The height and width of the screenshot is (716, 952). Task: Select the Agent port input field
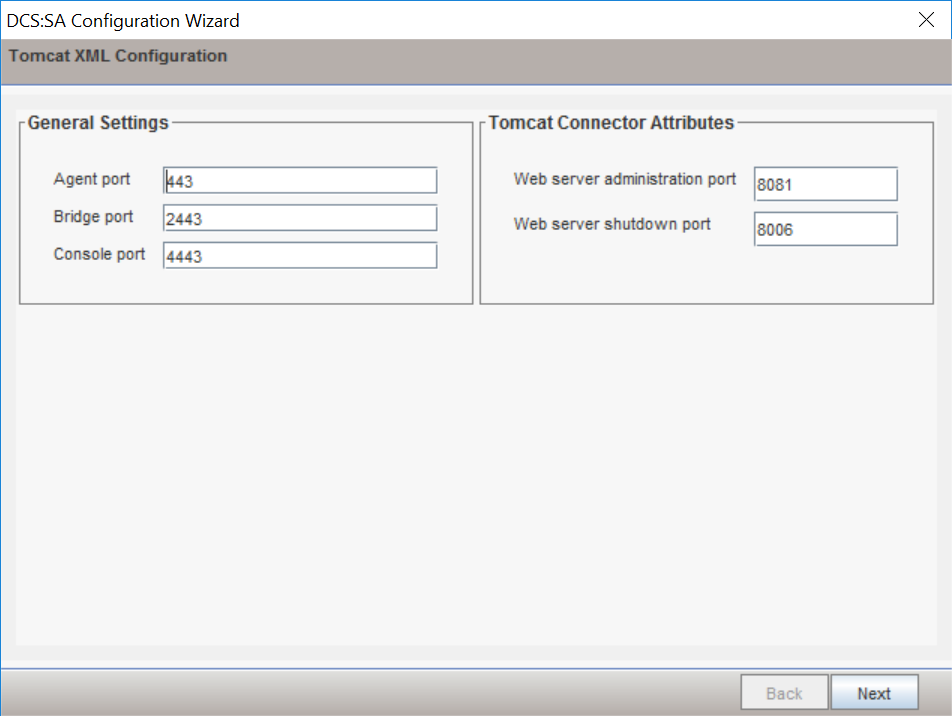point(299,180)
